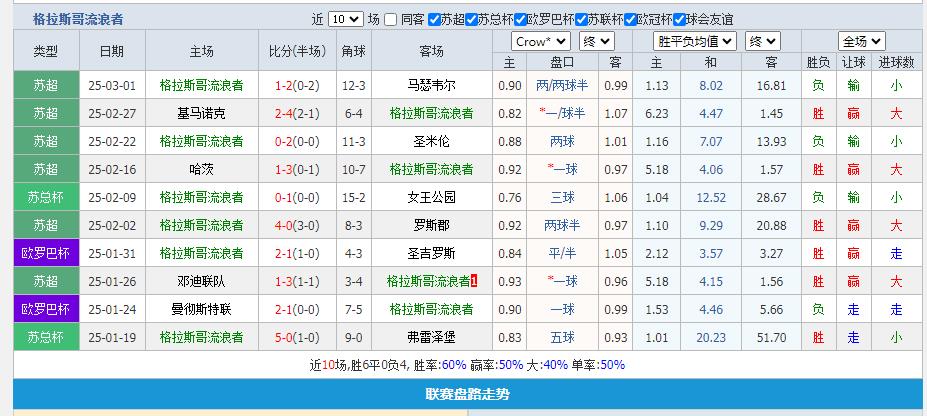
Task: Click the 欧罗巴杯 badge in 圣吉罗斯 row
Action: (46, 253)
